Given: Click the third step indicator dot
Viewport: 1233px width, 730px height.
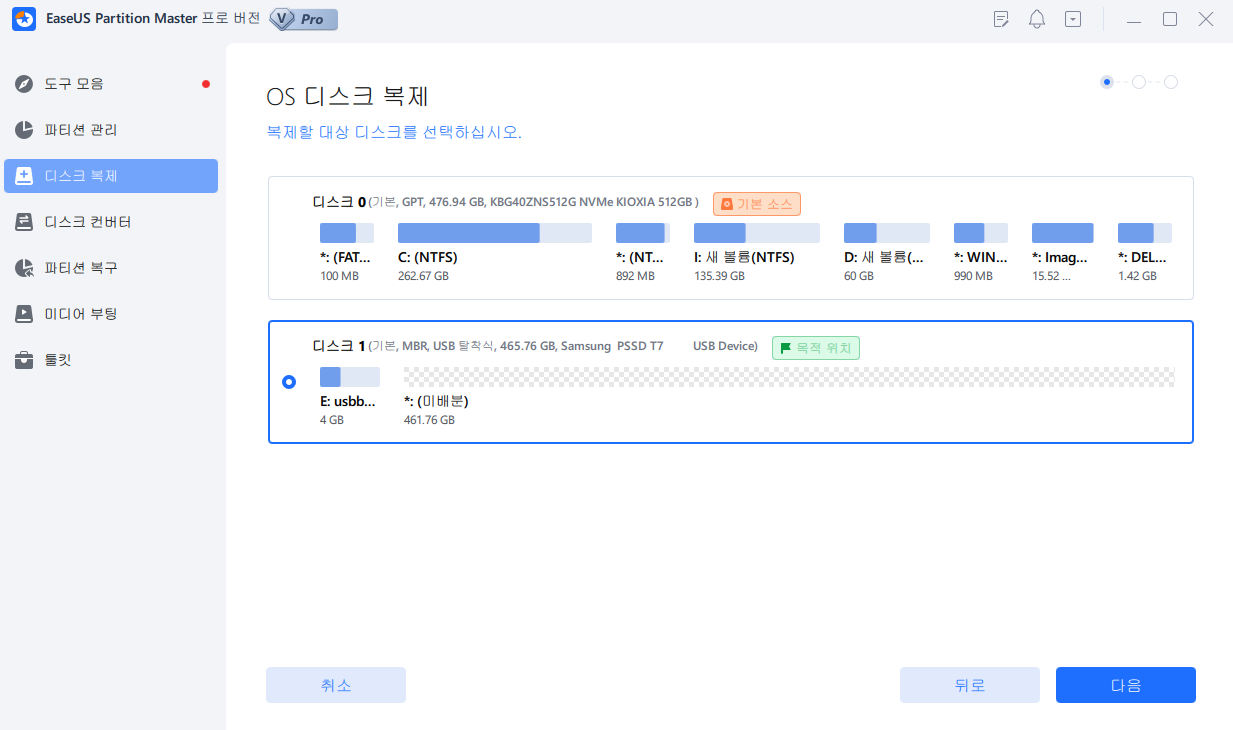Looking at the screenshot, I should click(x=1171, y=82).
